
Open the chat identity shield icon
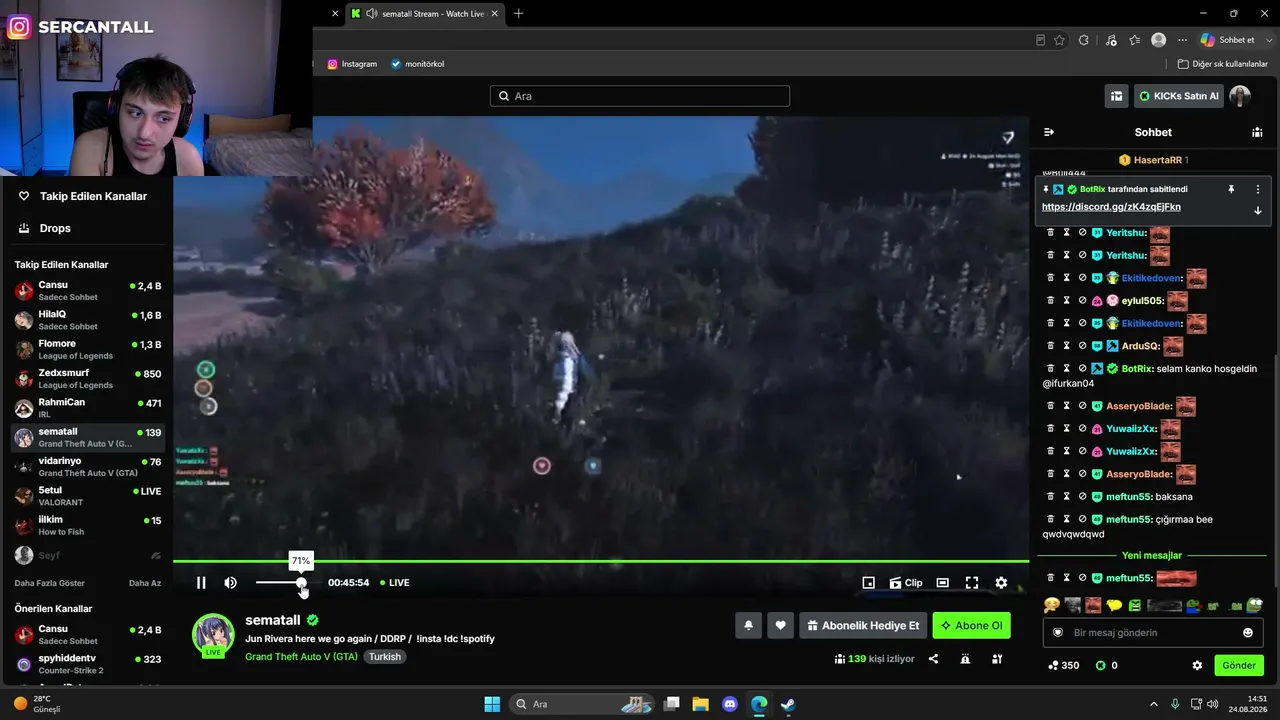[1058, 633]
